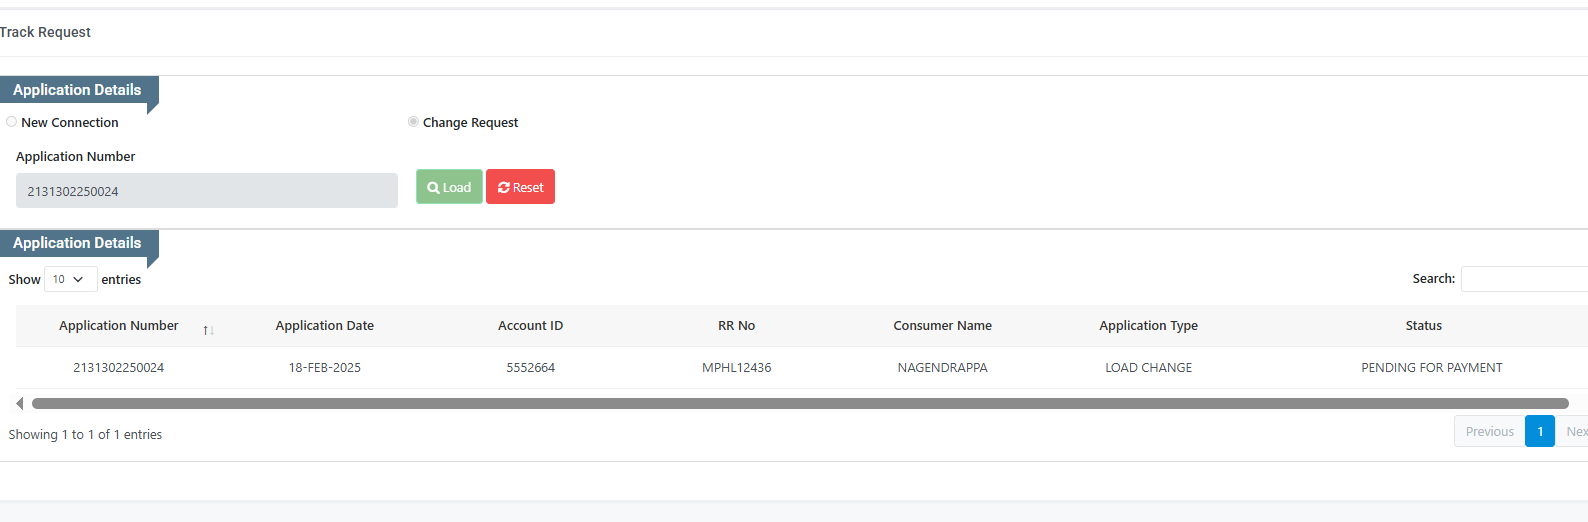The image size is (1588, 522).
Task: Click the Previous pagination button
Action: pyautogui.click(x=1489, y=432)
